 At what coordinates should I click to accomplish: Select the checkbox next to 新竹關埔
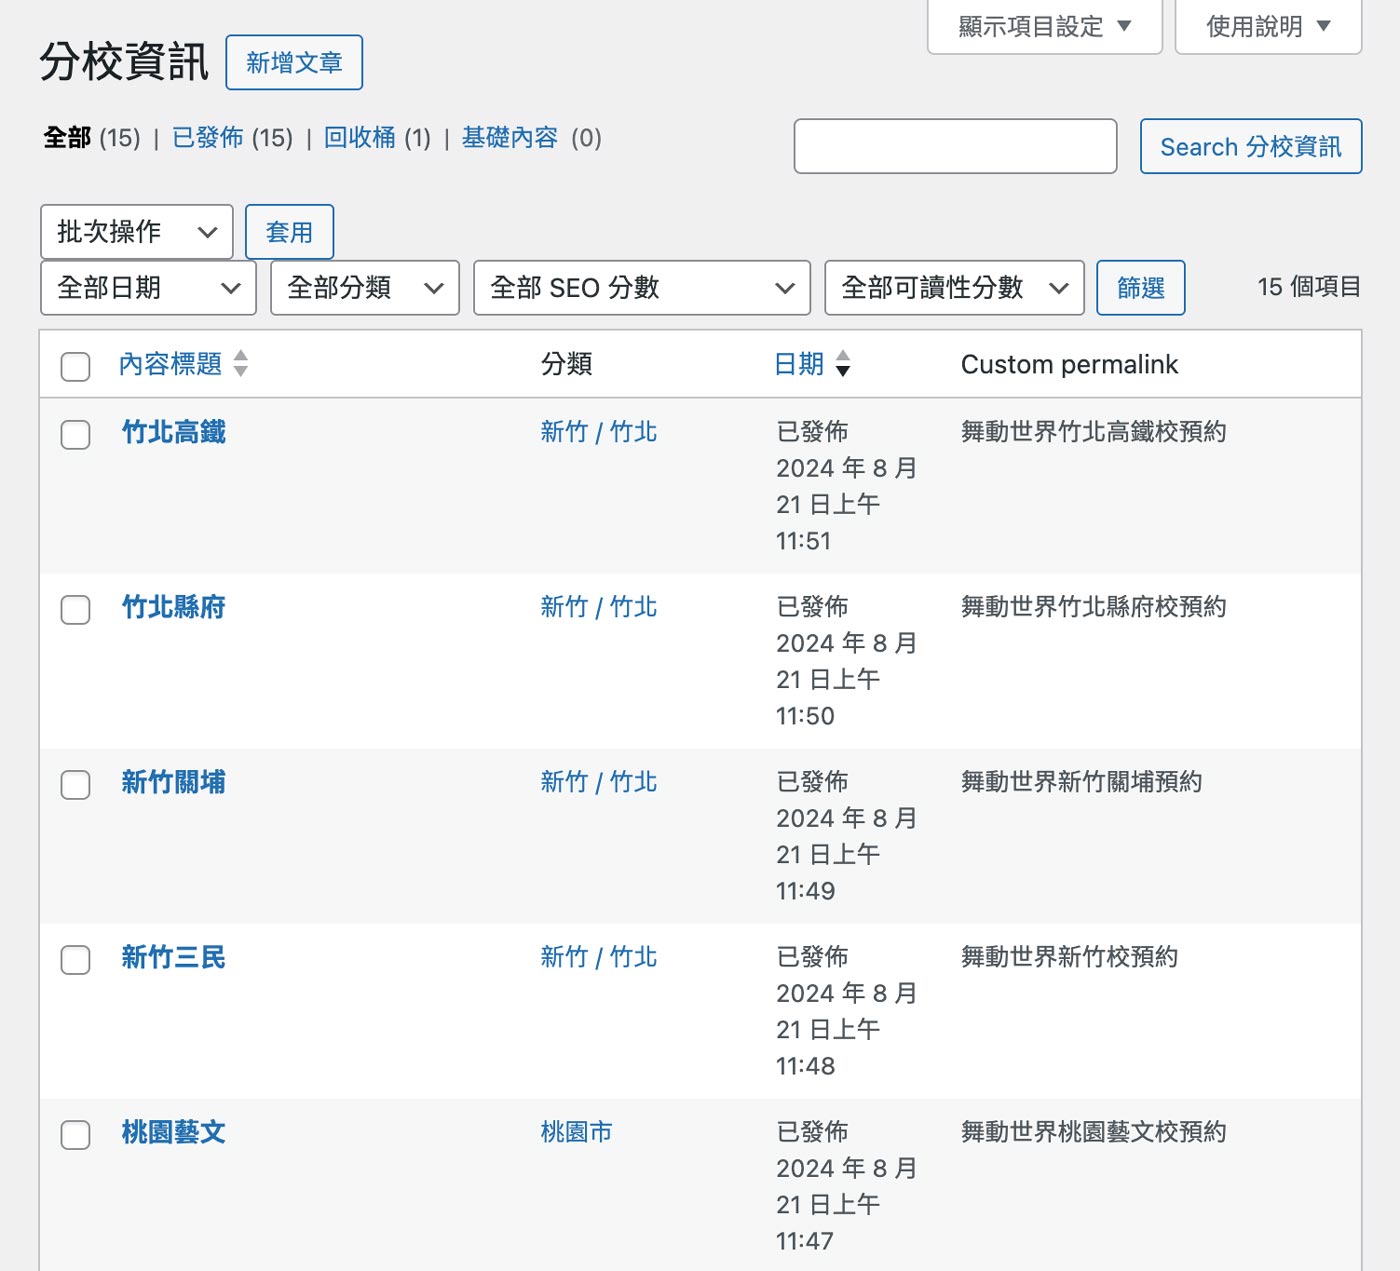(x=76, y=784)
